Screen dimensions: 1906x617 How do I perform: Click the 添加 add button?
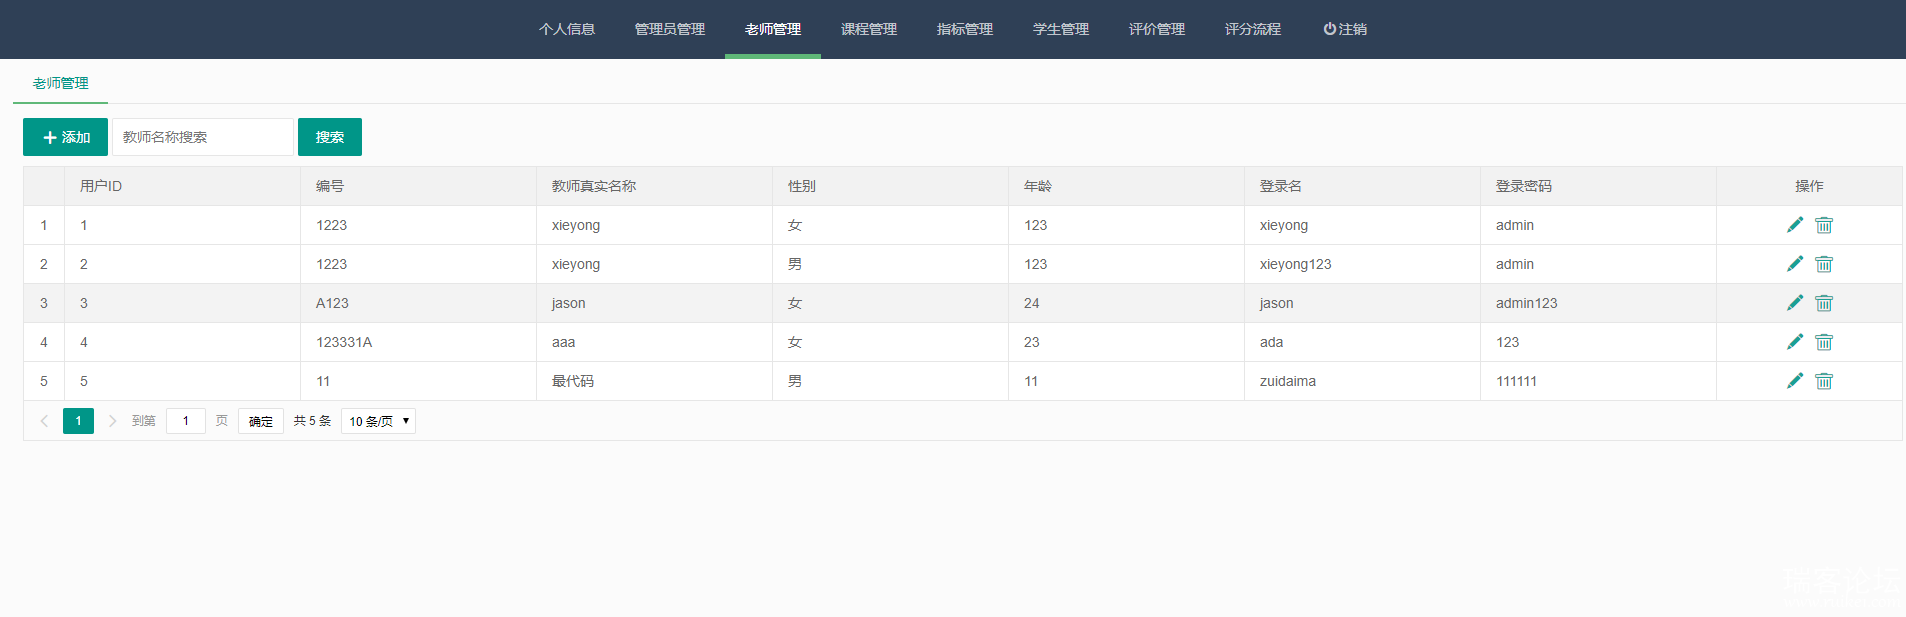65,137
